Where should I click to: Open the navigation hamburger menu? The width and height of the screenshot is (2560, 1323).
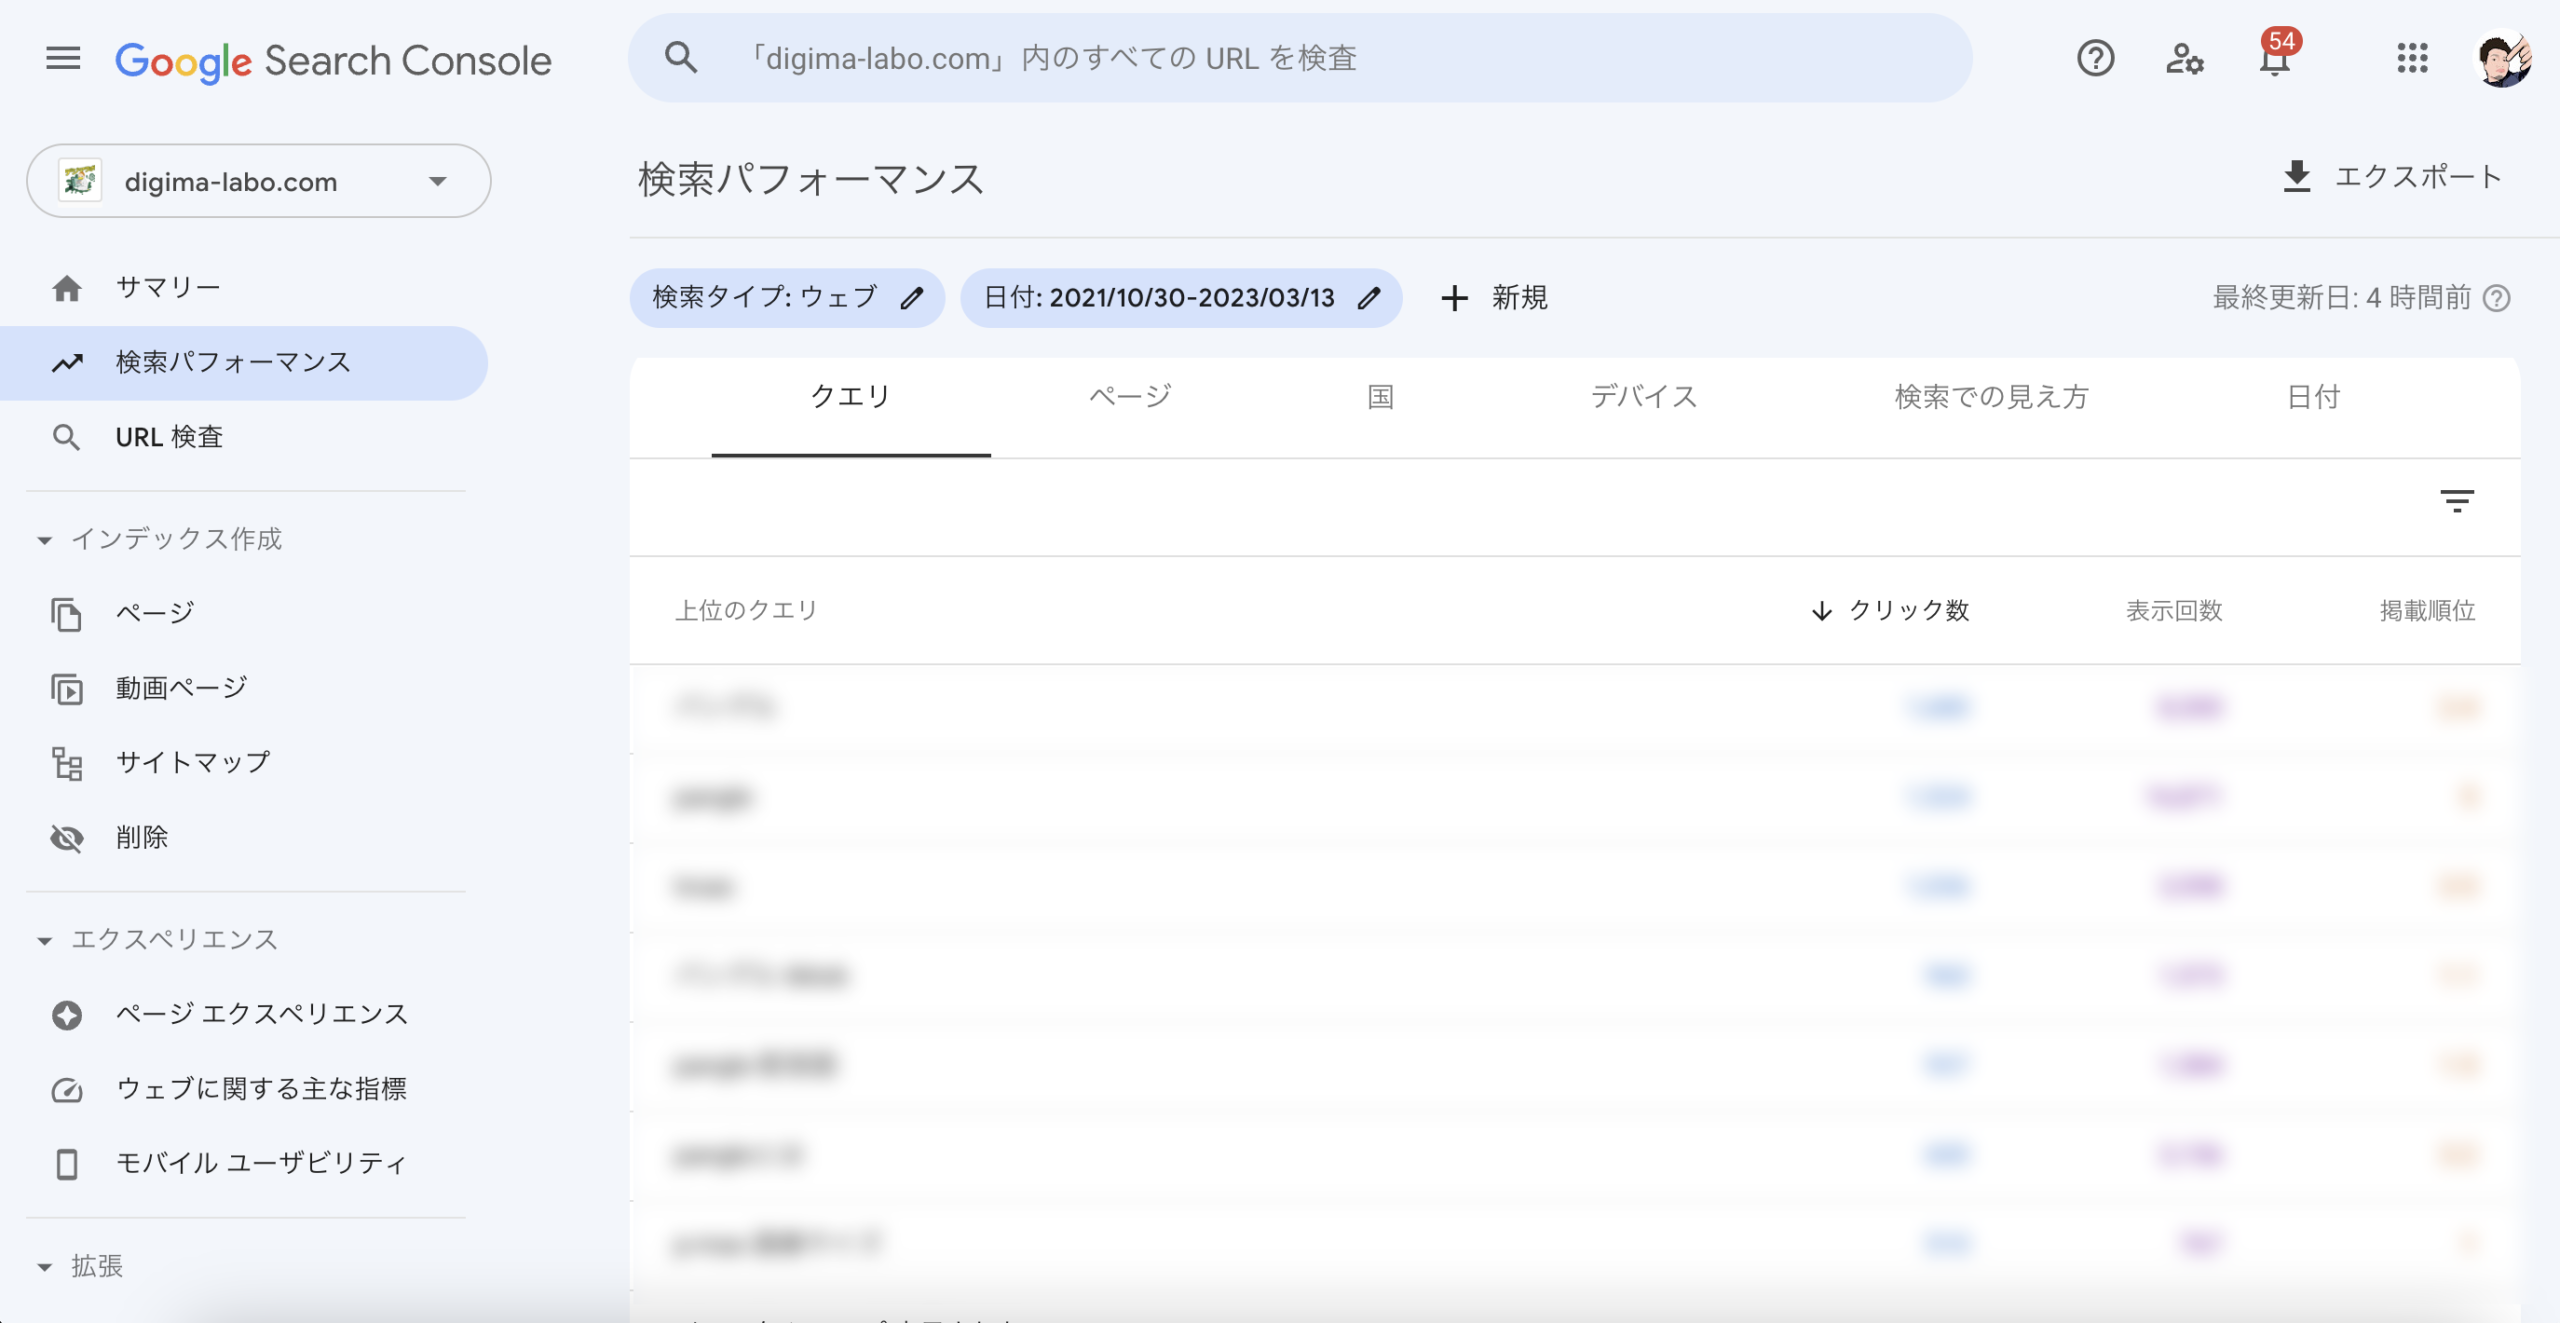(x=63, y=59)
